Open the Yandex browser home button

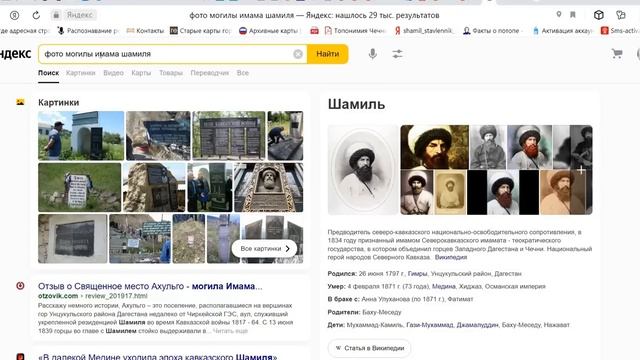tap(14, 15)
